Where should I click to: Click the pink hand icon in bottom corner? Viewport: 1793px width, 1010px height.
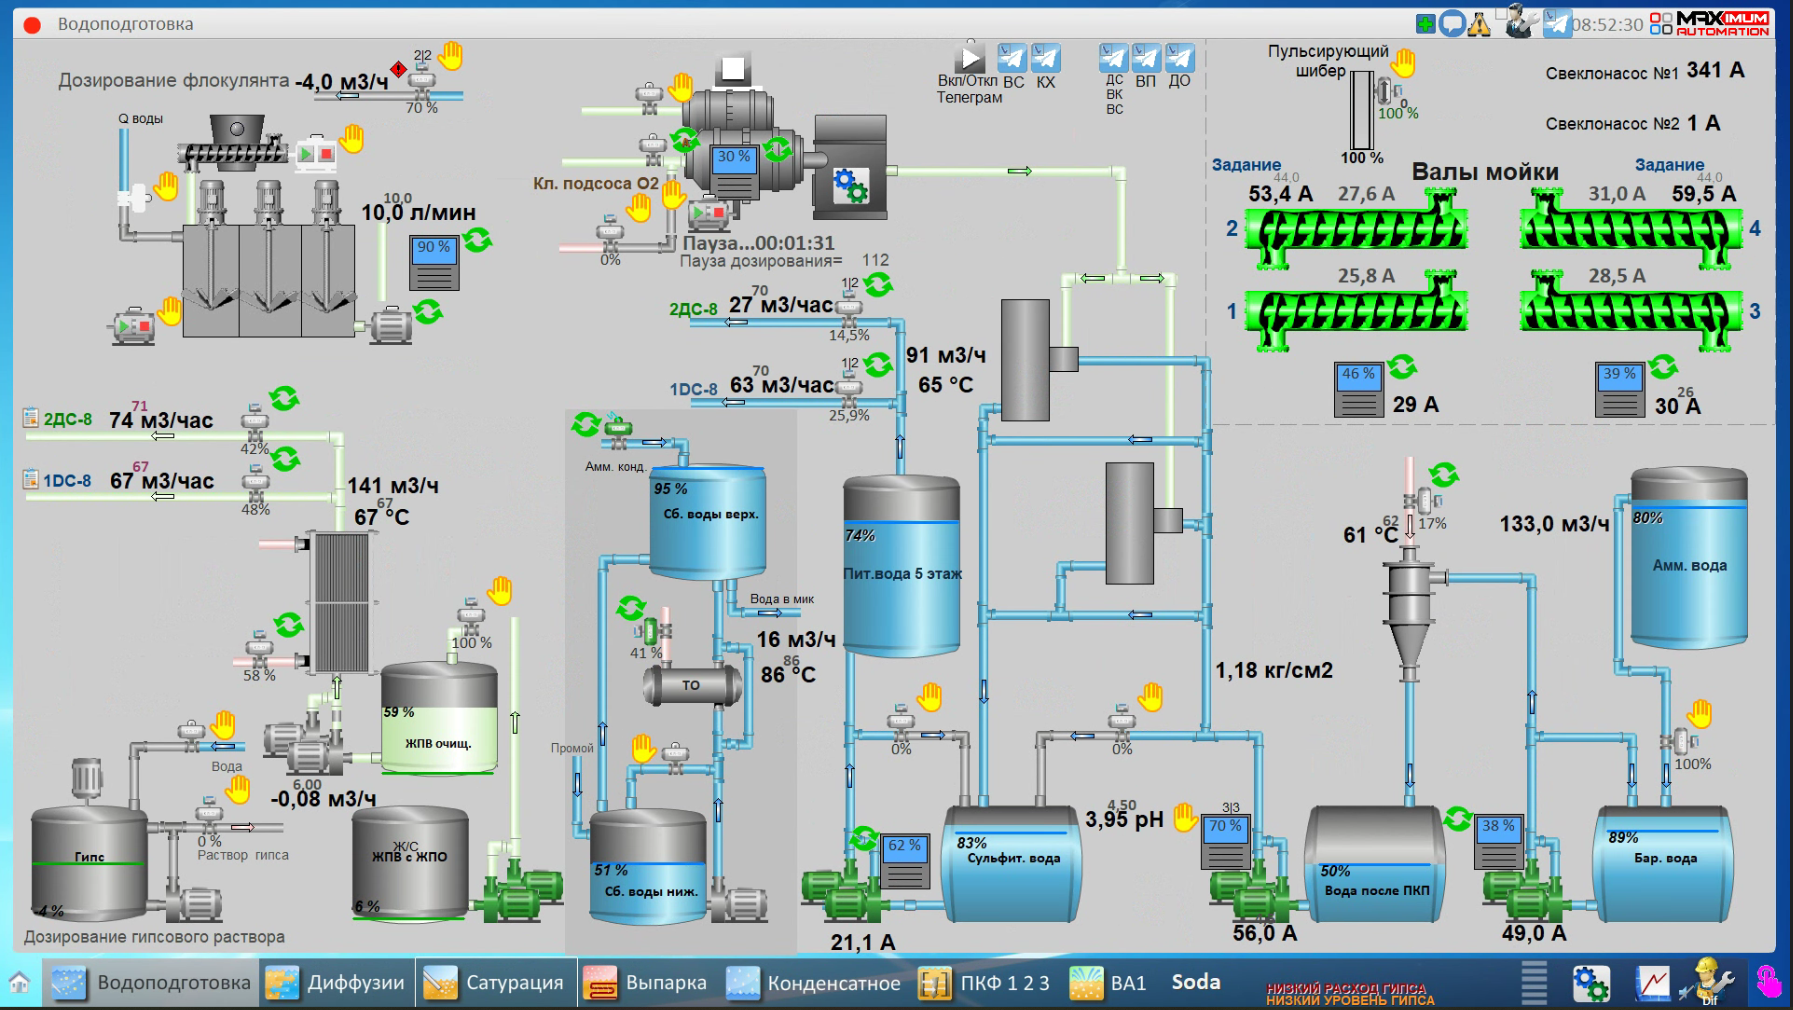[x=1768, y=982]
